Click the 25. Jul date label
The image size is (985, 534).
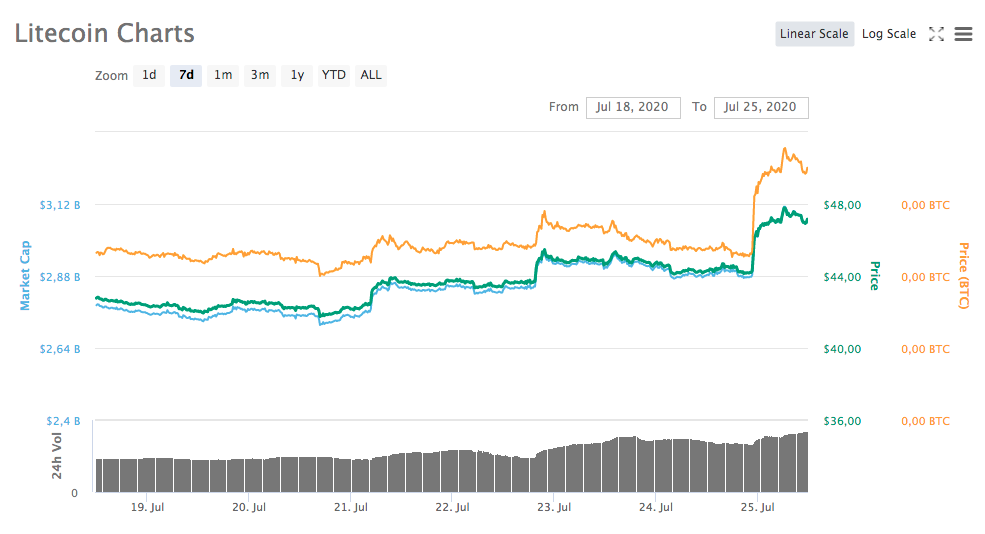[758, 508]
